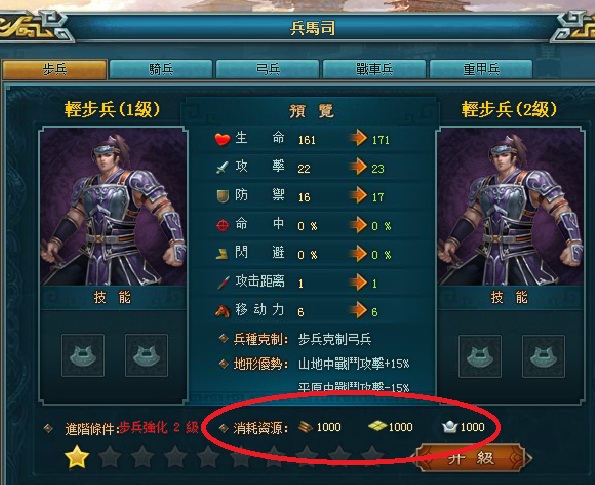Screen dimensions: 595x485
Task: Click the shield 防禦 defense icon
Action: (223, 196)
